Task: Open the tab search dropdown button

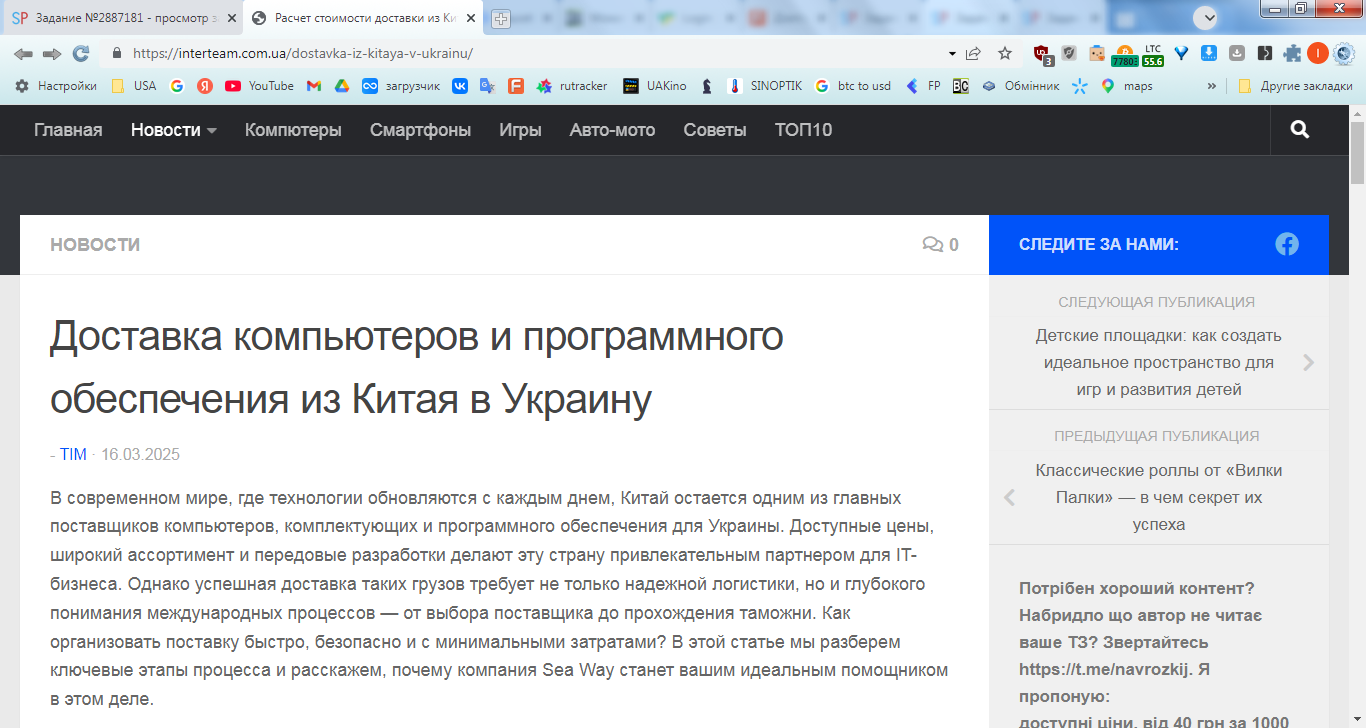Action: coord(1205,17)
